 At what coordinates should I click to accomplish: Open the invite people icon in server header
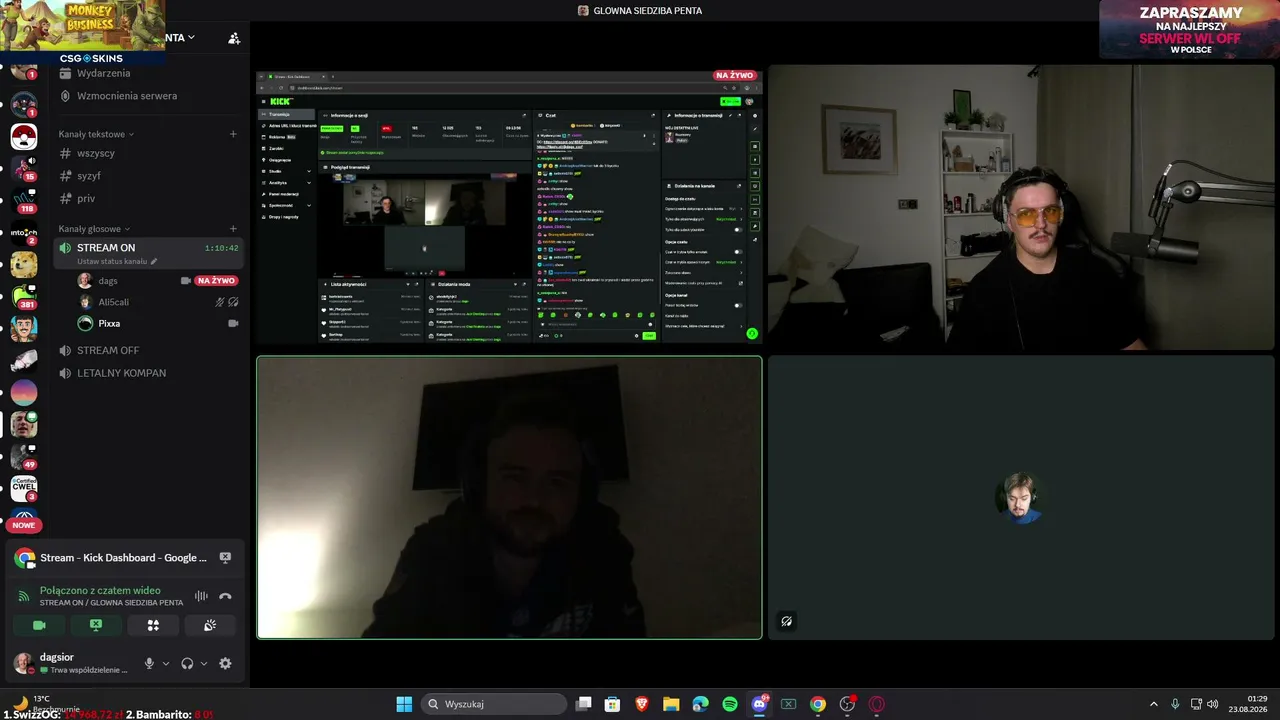(234, 38)
